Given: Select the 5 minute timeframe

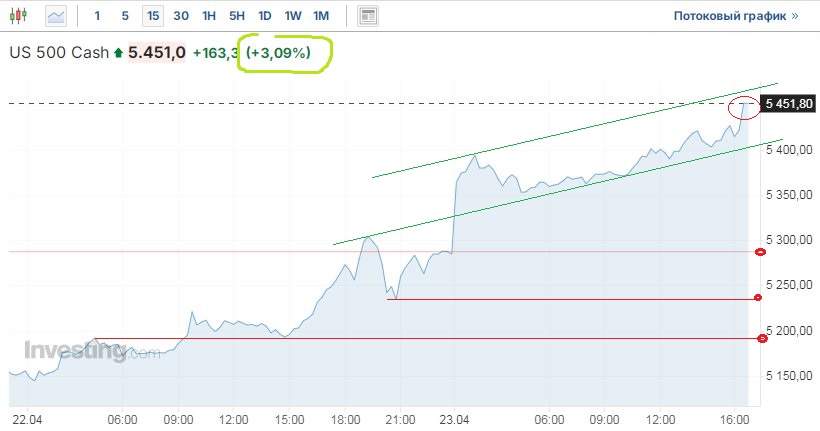Looking at the screenshot, I should coord(124,16).
